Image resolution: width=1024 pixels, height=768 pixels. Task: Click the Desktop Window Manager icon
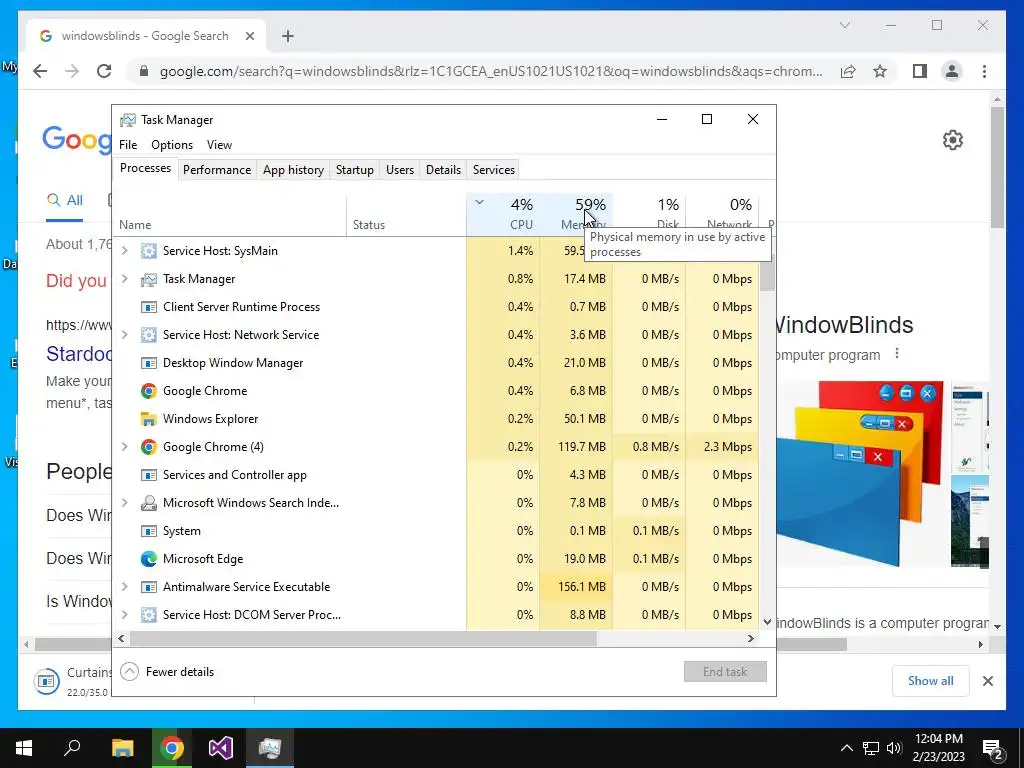(149, 363)
